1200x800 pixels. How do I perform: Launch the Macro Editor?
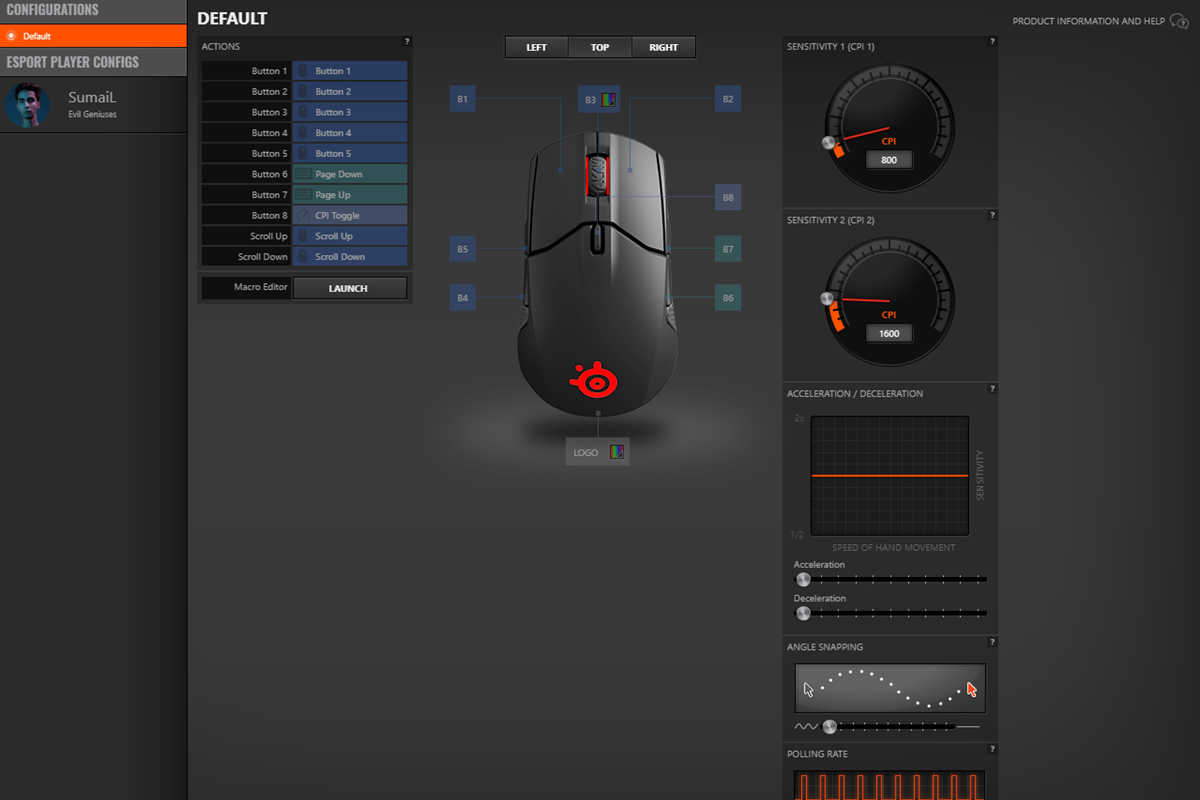coord(349,288)
